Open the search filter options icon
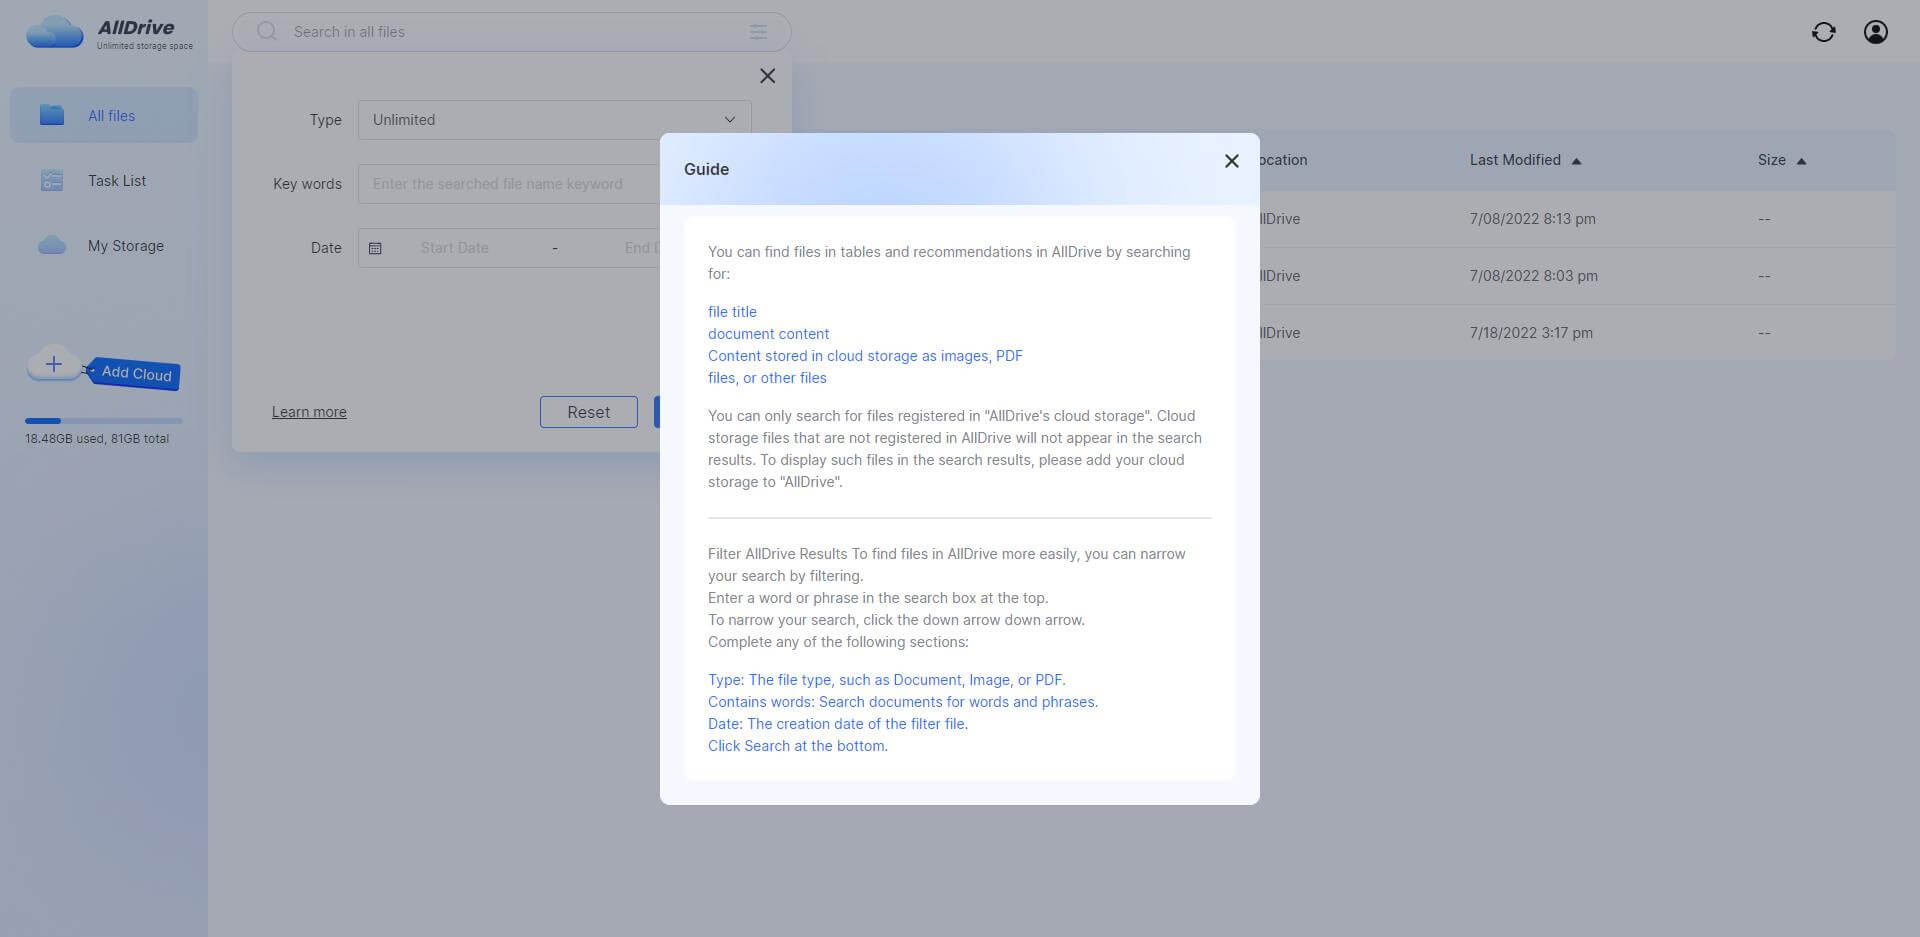 pyautogui.click(x=758, y=32)
